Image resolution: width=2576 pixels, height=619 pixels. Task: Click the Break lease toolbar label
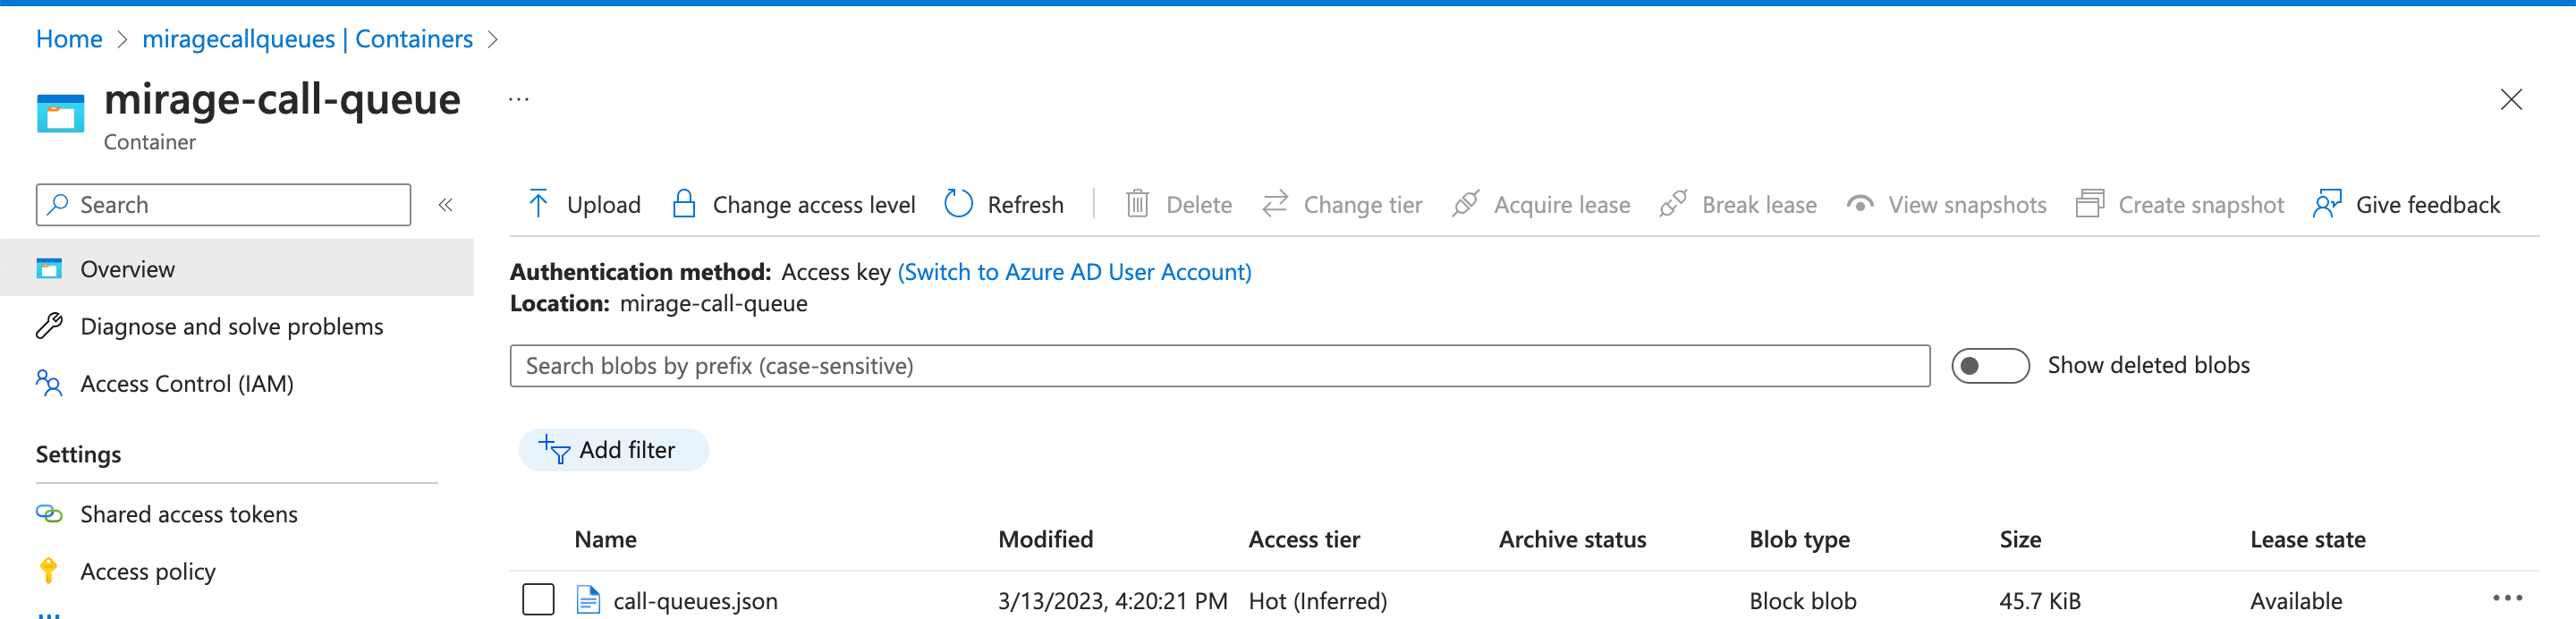click(1760, 205)
